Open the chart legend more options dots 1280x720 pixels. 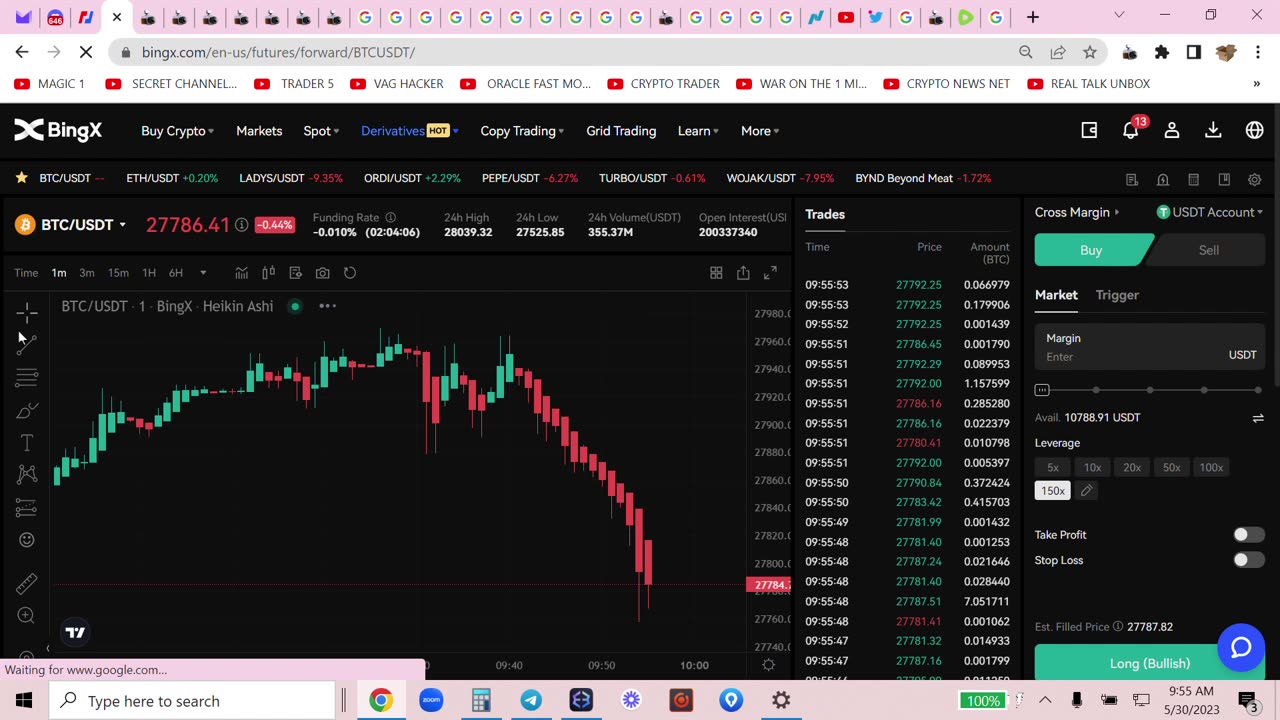[327, 306]
